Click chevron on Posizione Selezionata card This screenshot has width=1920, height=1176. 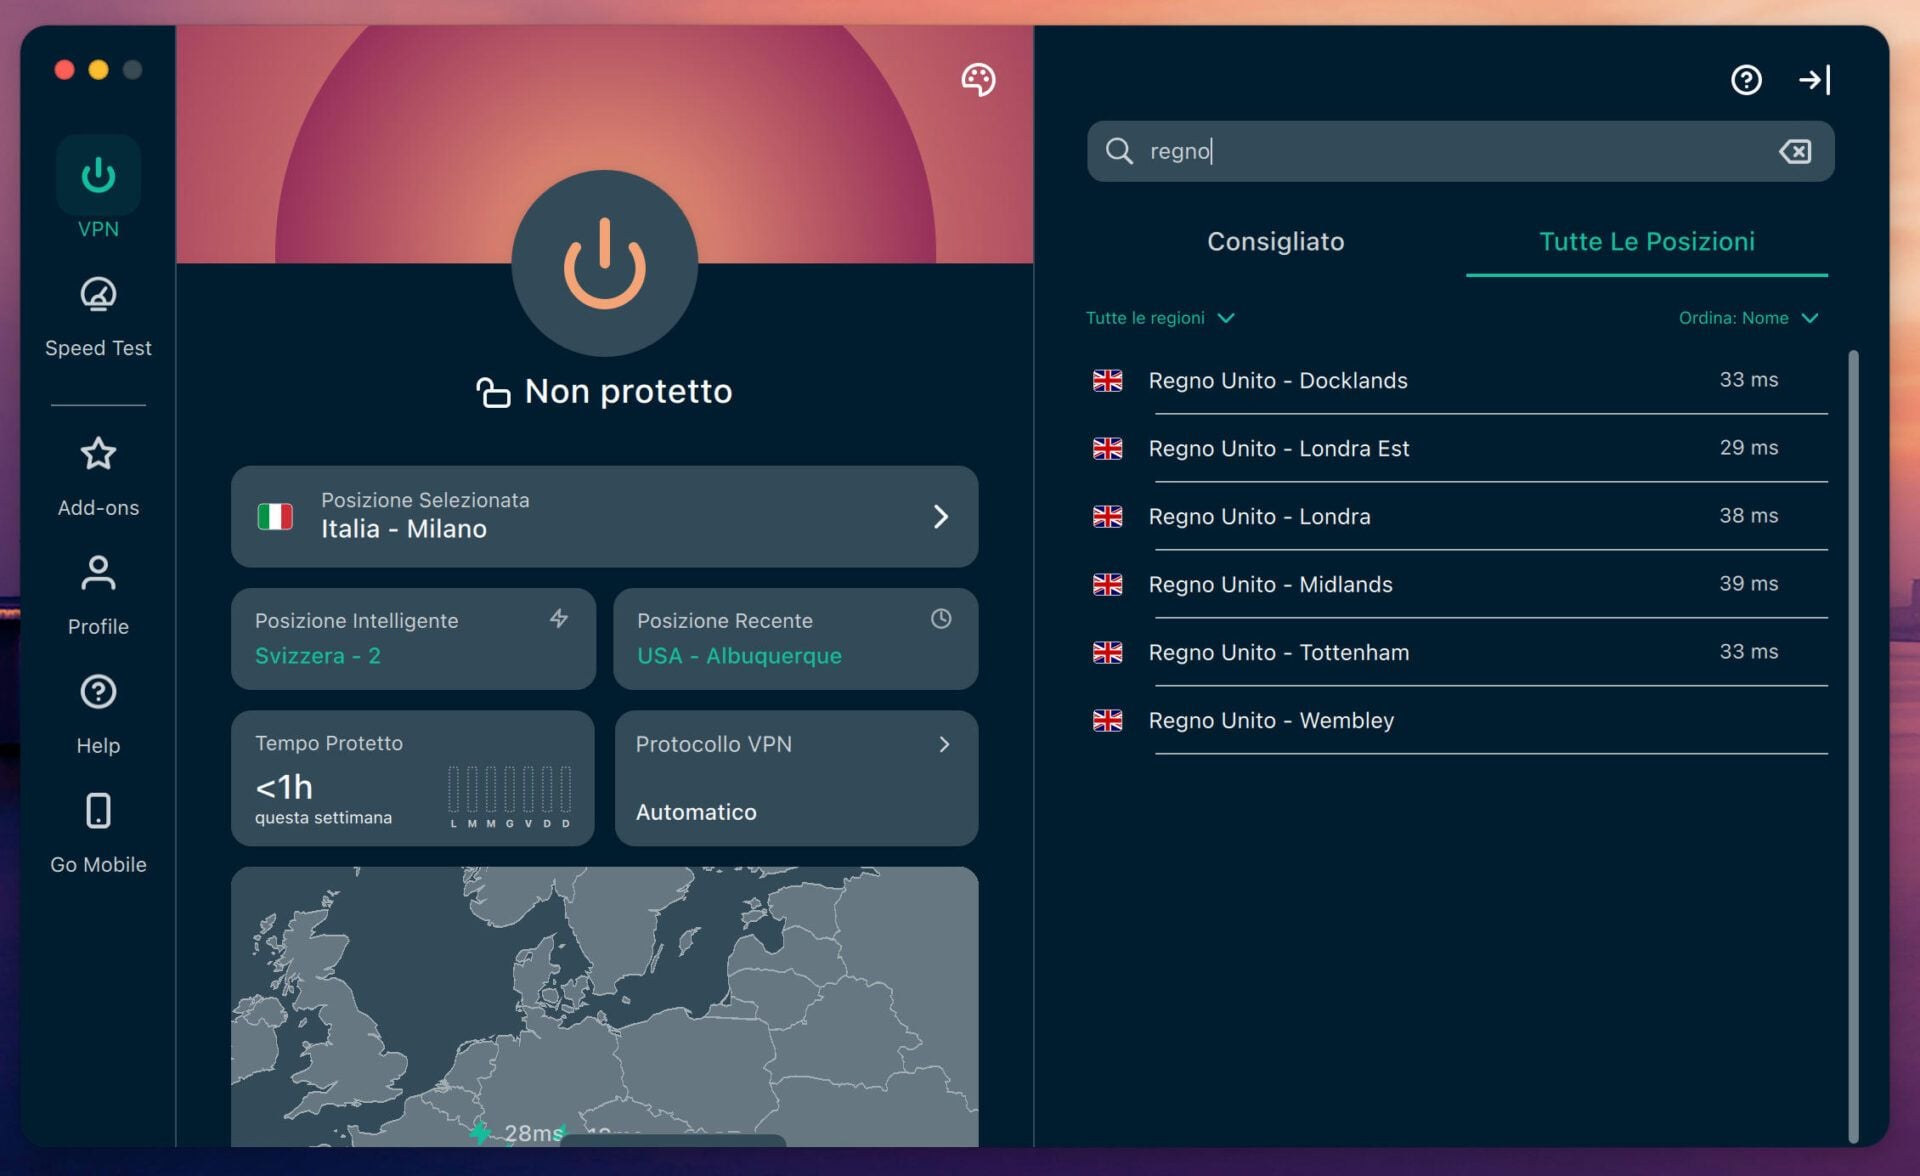940,516
